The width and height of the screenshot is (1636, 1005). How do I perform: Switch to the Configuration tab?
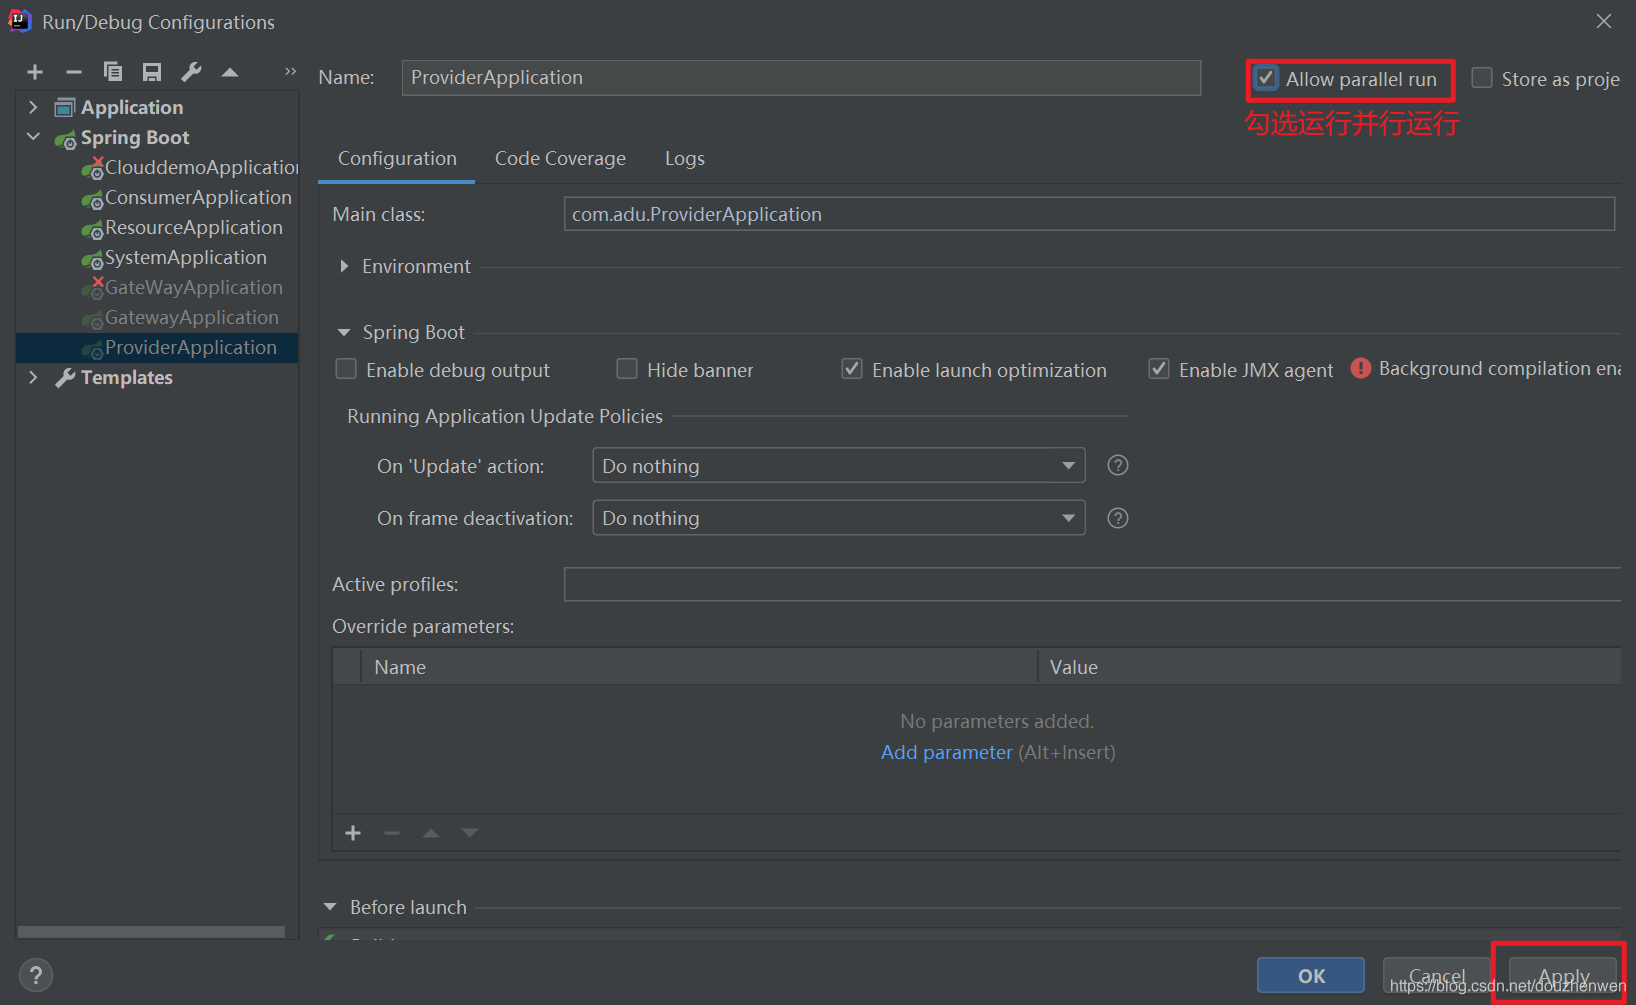[397, 158]
